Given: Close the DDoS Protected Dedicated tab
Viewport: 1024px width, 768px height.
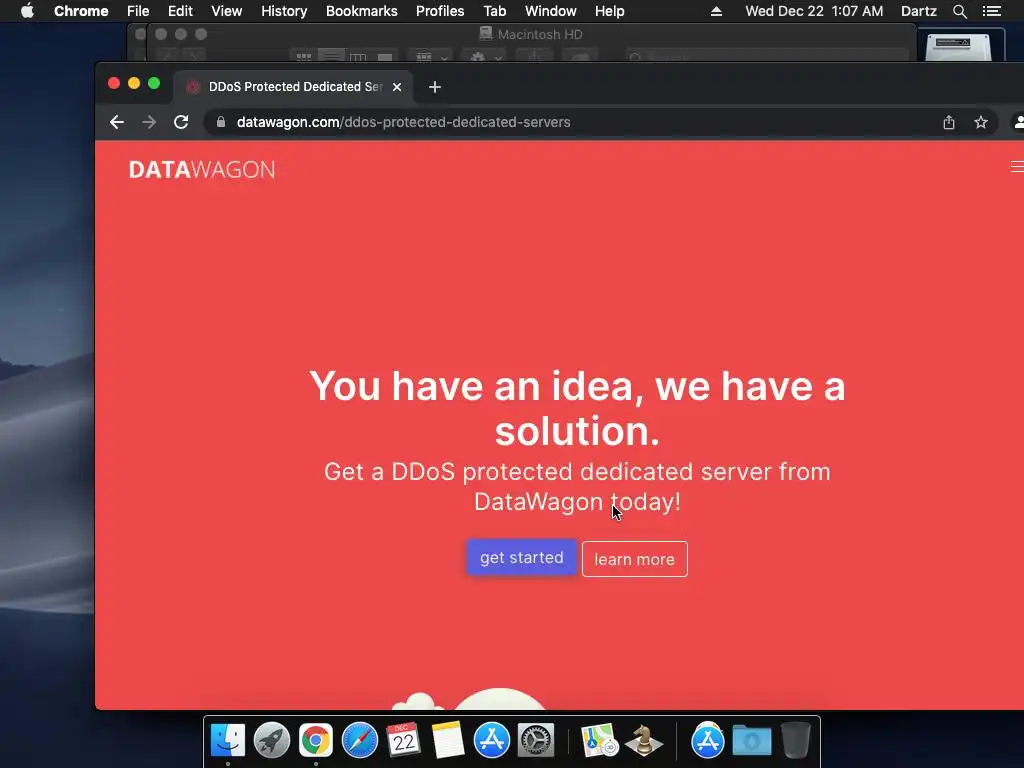Looking at the screenshot, I should [397, 87].
